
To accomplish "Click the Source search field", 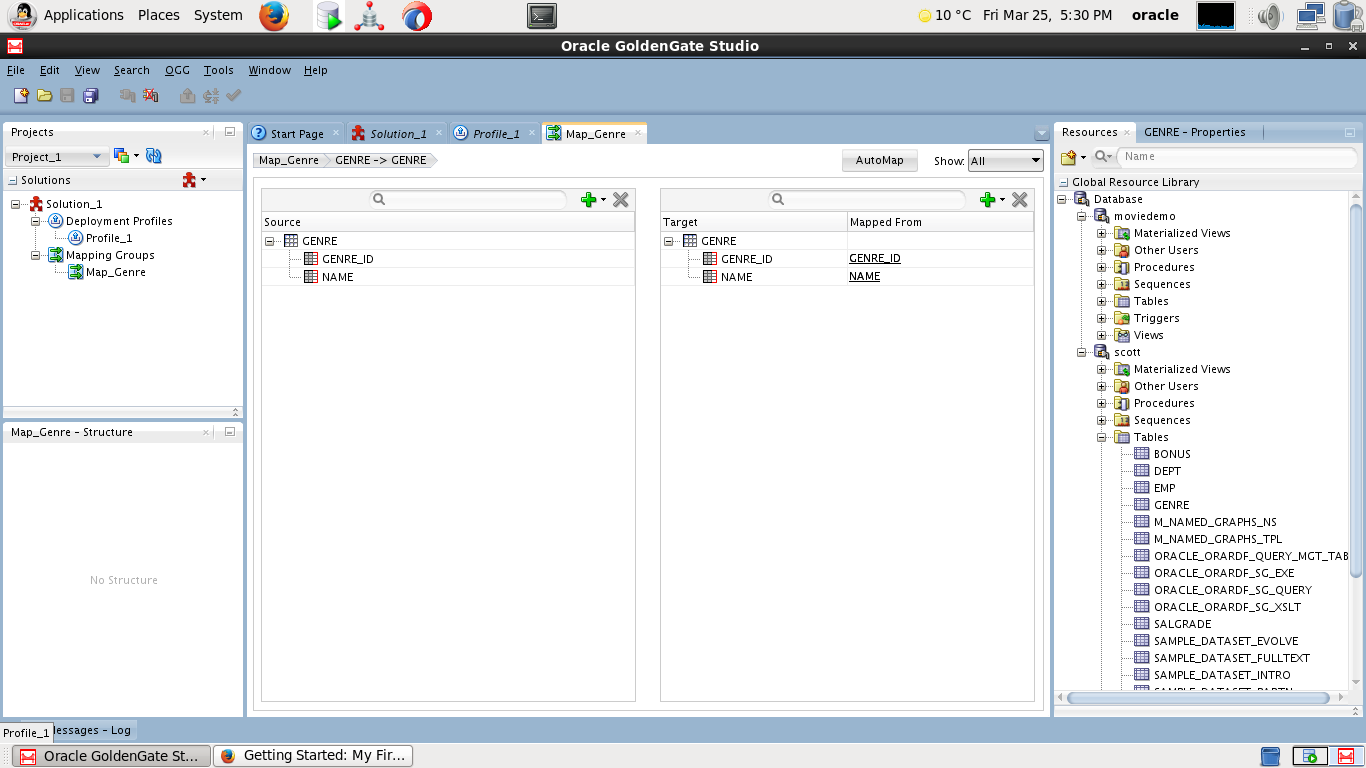I will point(468,200).
